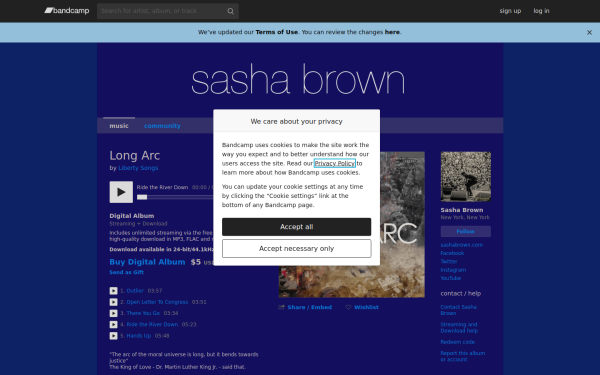Open the Sasha Brown artist photo
The width and height of the screenshot is (600, 375).
coord(466,176)
